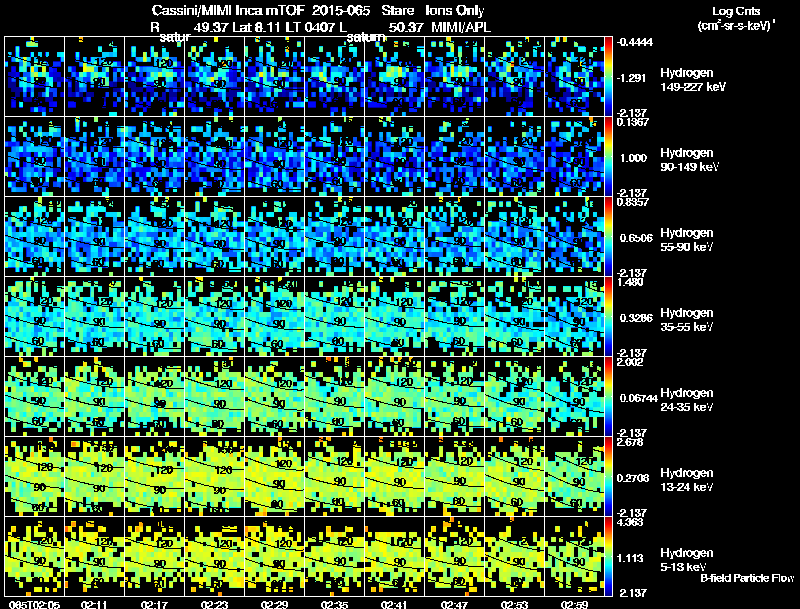800x609 pixels.
Task: Open the 149-227 keV panel in 02:05 column
Action: coord(34,76)
